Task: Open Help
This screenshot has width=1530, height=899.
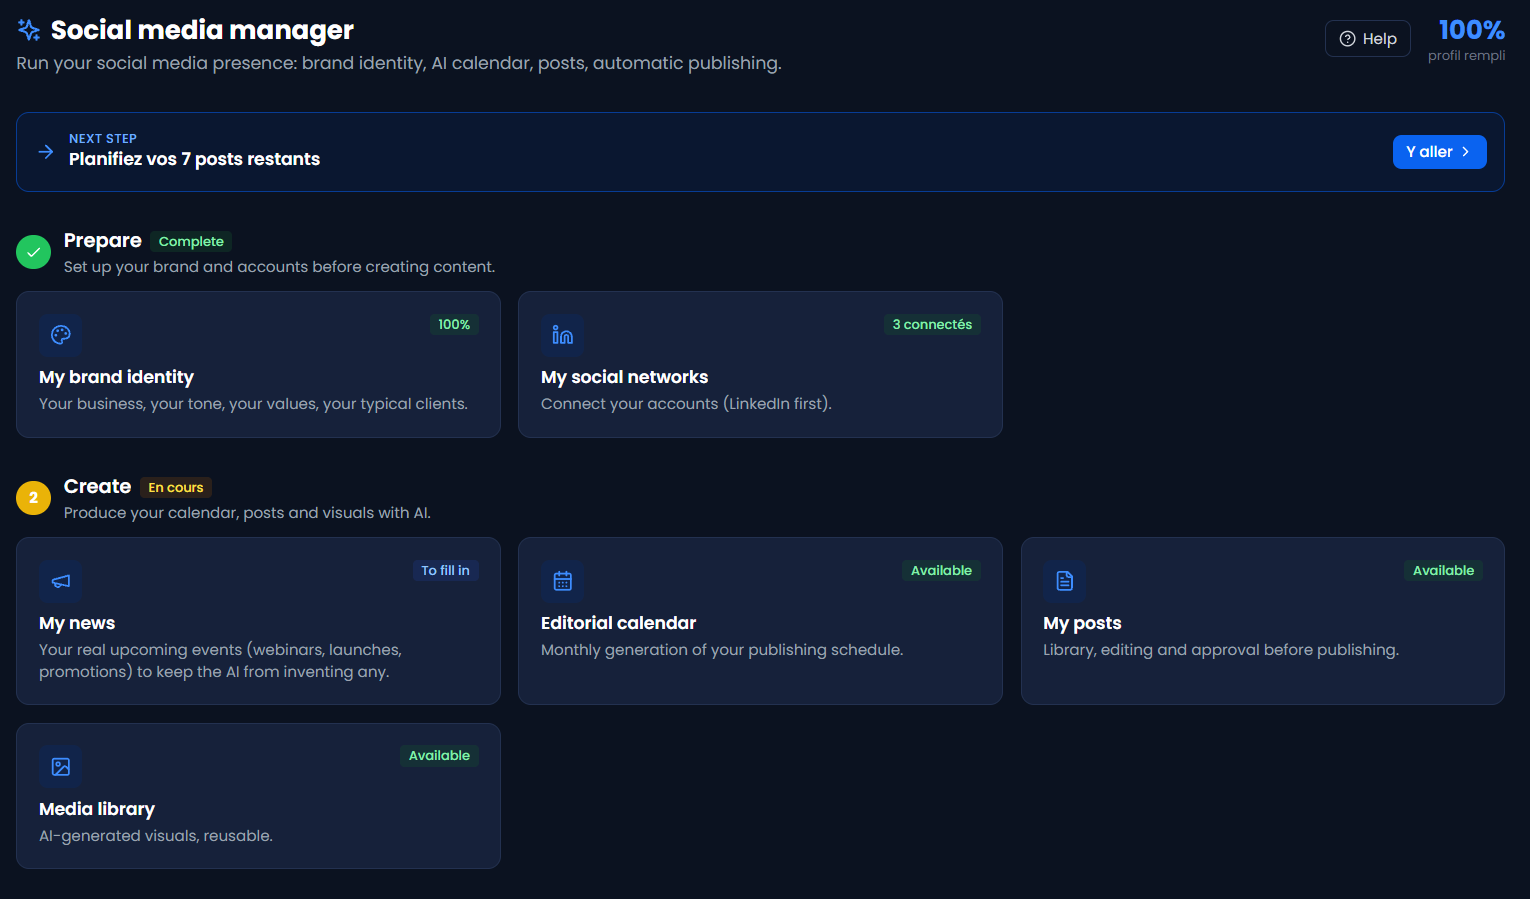Action: coord(1368,39)
